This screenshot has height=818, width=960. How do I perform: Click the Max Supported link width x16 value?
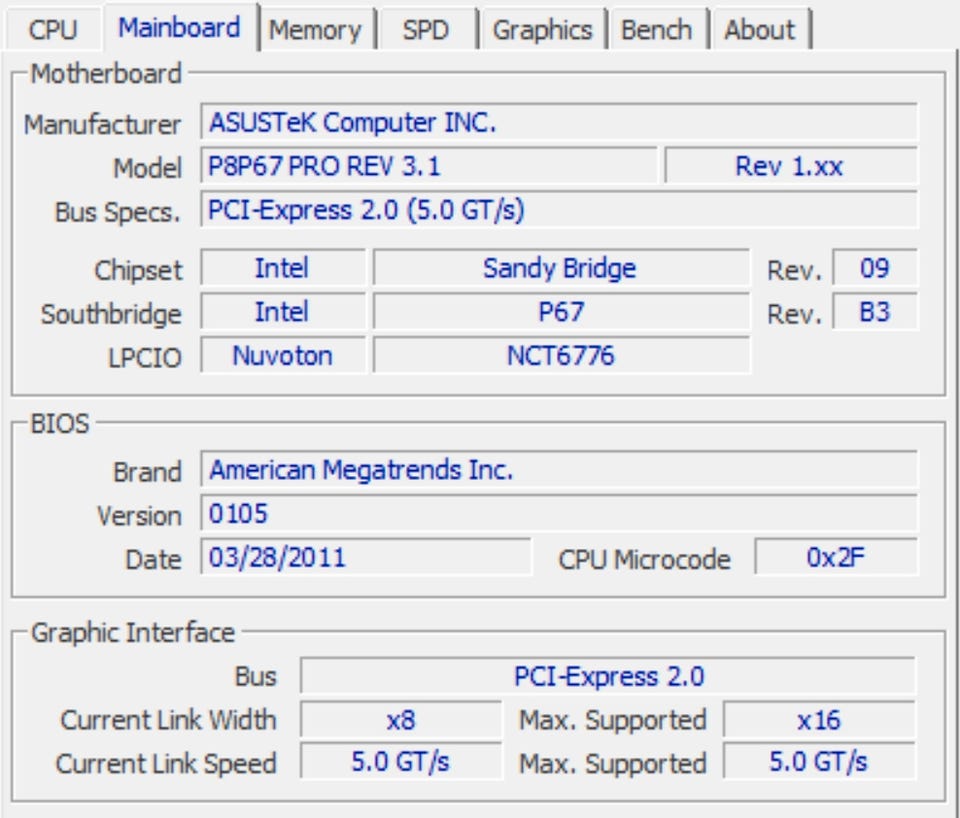pos(819,719)
